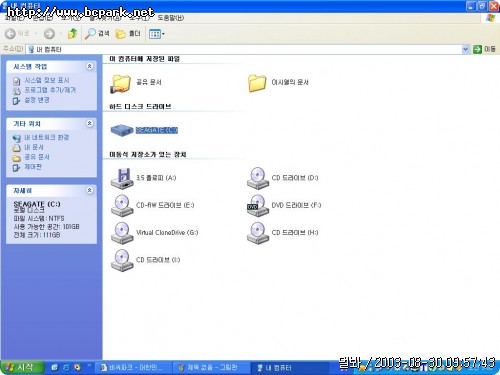Expand the address bar dropdown

(x=465, y=49)
